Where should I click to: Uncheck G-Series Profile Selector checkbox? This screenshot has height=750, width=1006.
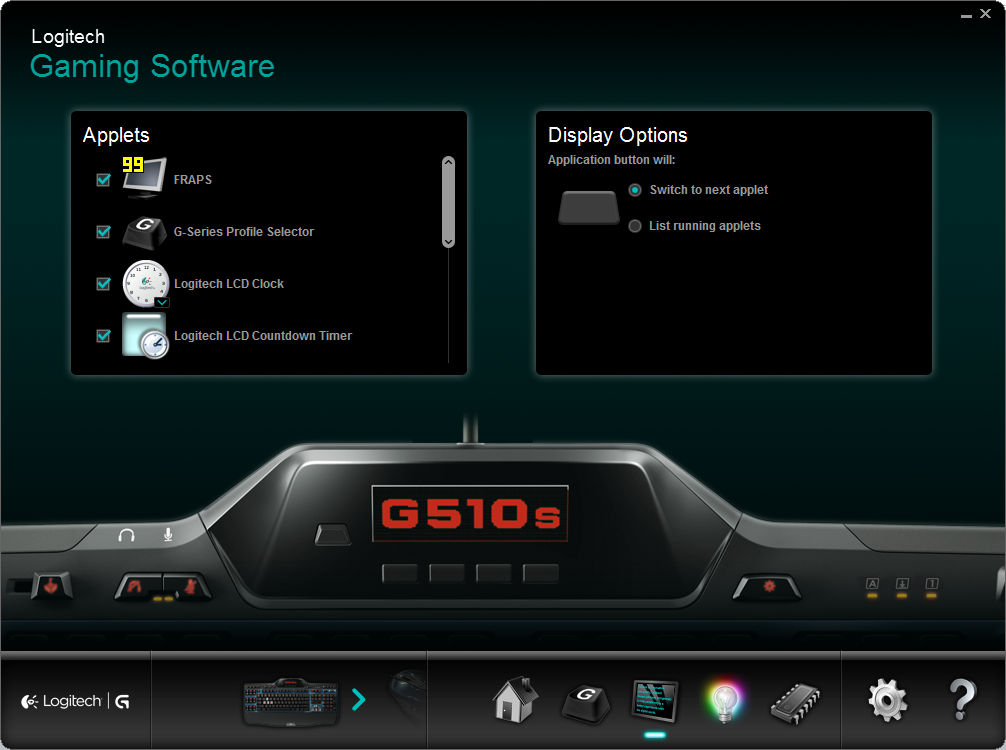point(103,232)
